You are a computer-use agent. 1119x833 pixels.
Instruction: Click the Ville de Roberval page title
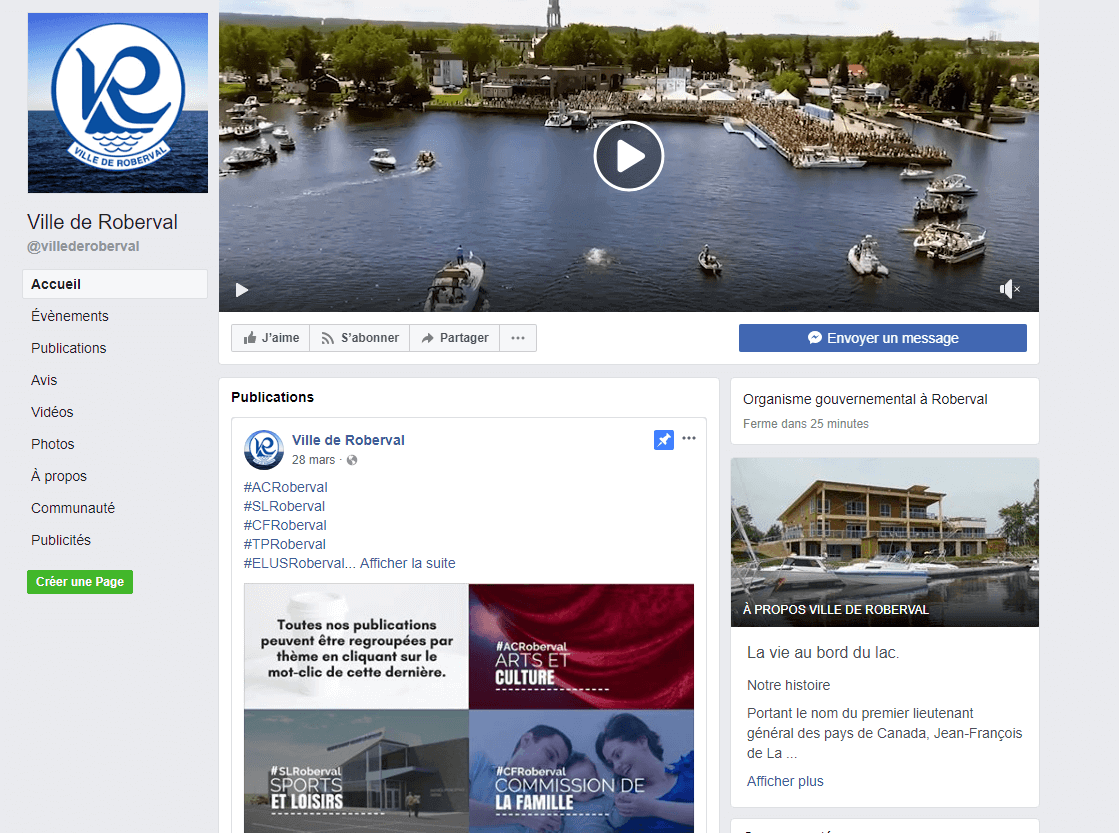102,222
